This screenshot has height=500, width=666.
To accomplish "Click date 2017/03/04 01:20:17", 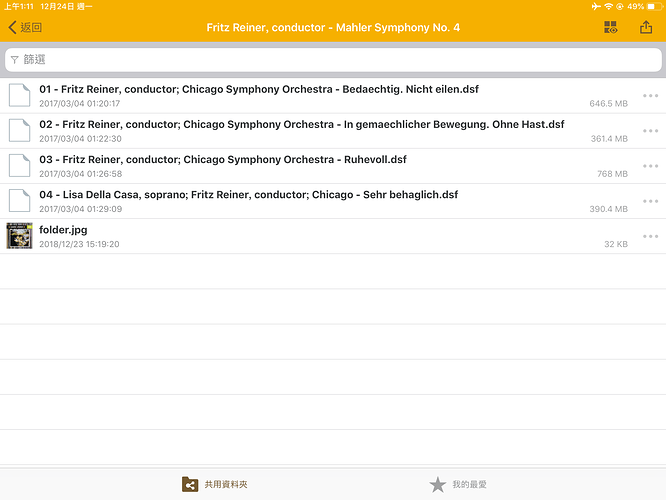I will click(80, 104).
